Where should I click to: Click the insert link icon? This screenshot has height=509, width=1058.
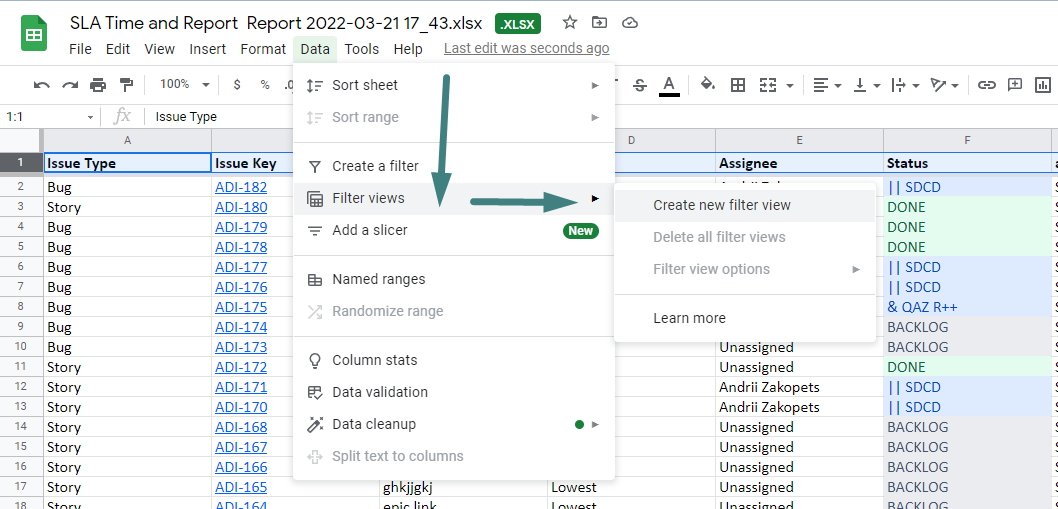click(x=987, y=85)
